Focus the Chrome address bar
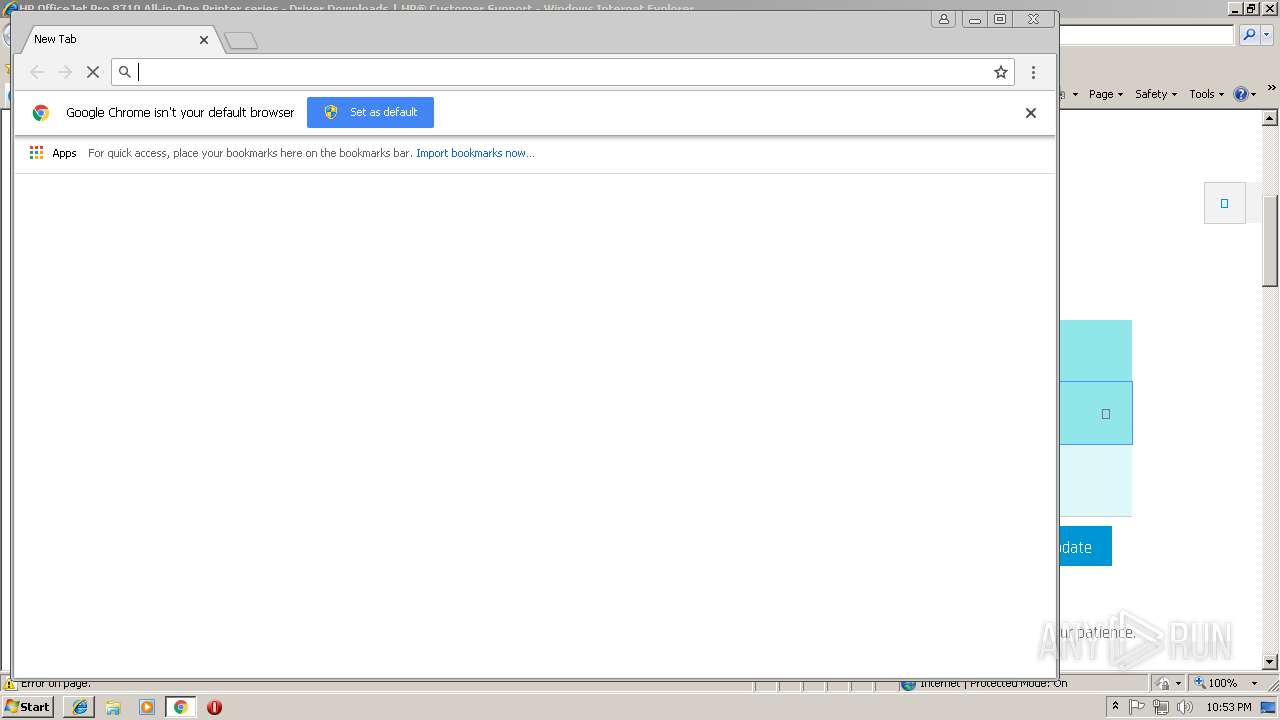The width and height of the screenshot is (1280, 720). pyautogui.click(x=563, y=72)
